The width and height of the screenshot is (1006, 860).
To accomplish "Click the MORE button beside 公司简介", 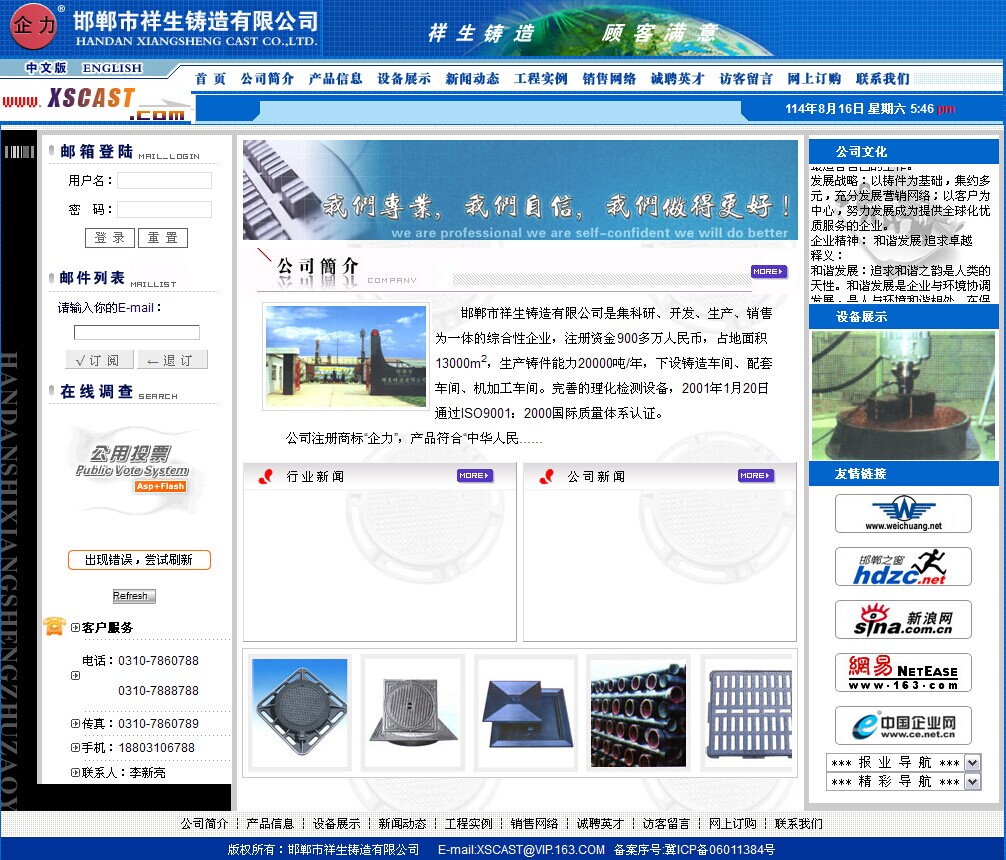I will (x=768, y=272).
